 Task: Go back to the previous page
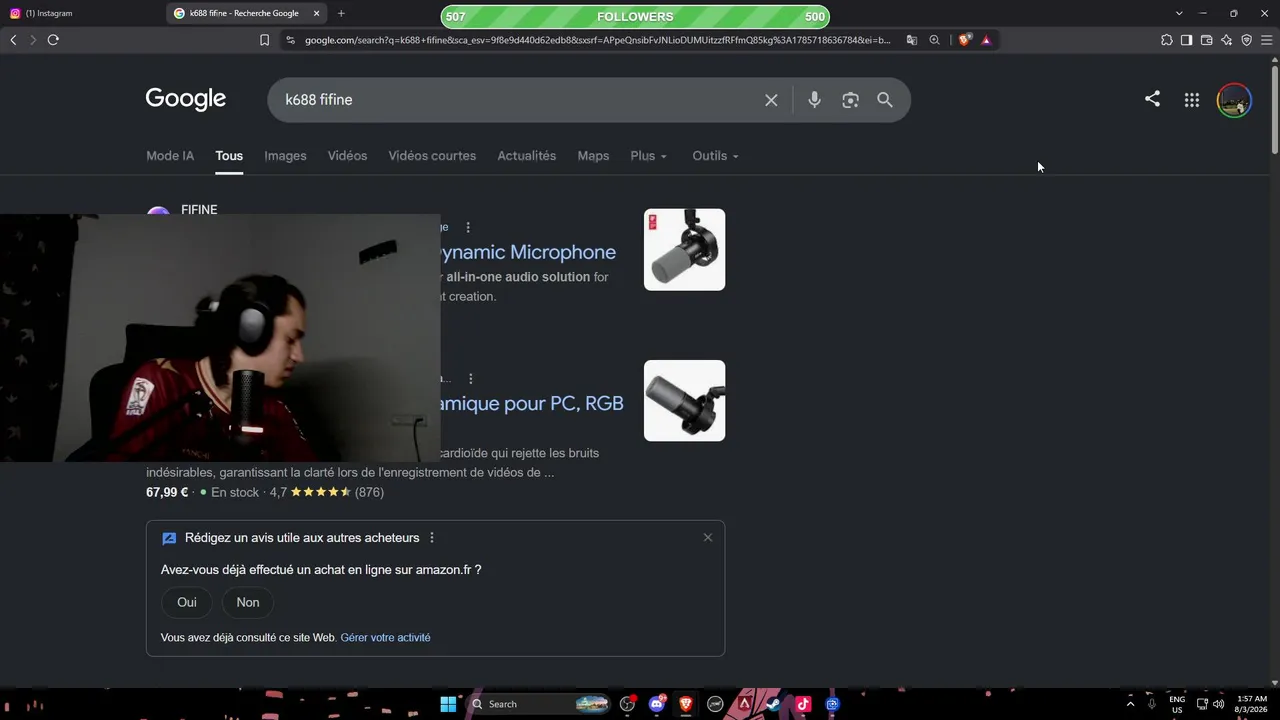pyautogui.click(x=13, y=40)
